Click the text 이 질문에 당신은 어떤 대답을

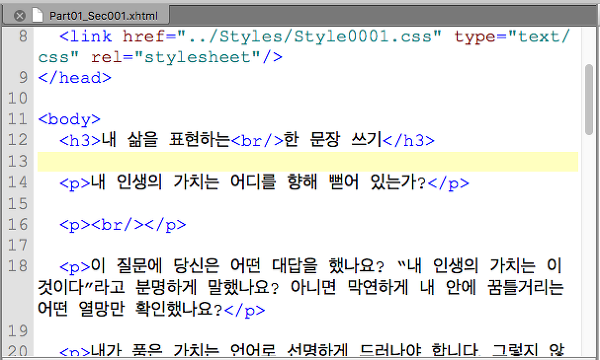click(204, 265)
